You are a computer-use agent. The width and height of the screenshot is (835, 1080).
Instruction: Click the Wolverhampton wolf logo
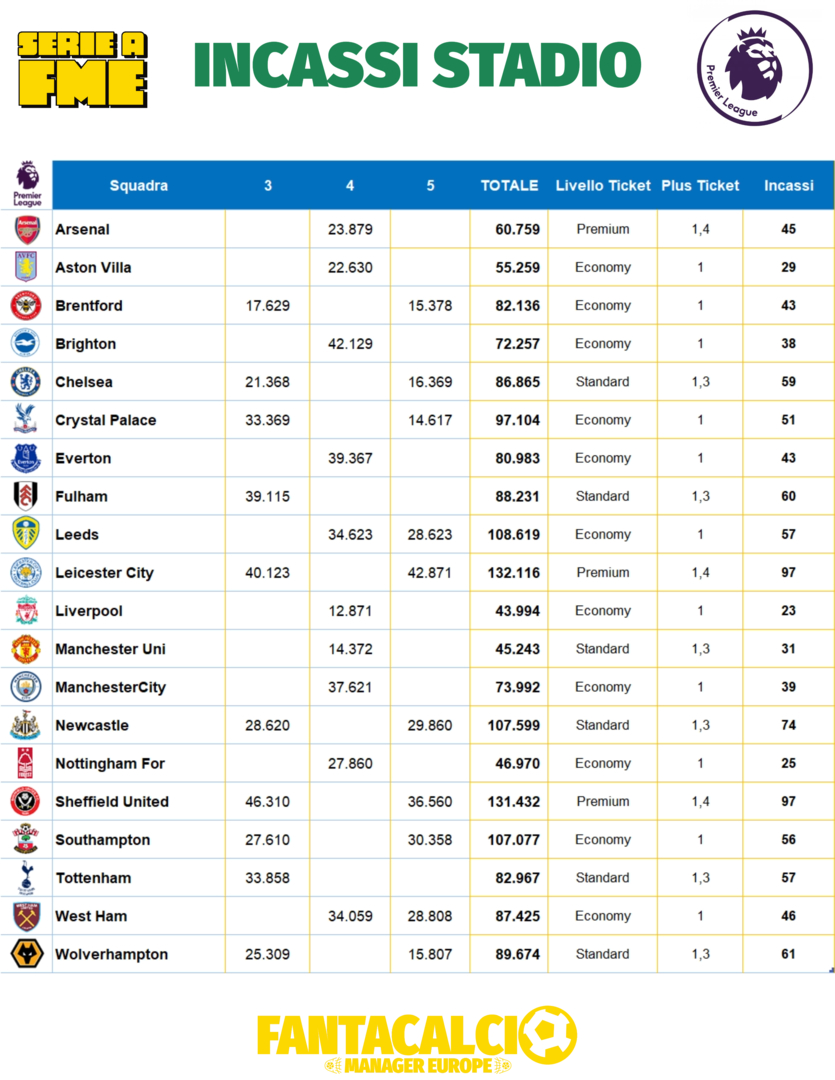coord(26,954)
